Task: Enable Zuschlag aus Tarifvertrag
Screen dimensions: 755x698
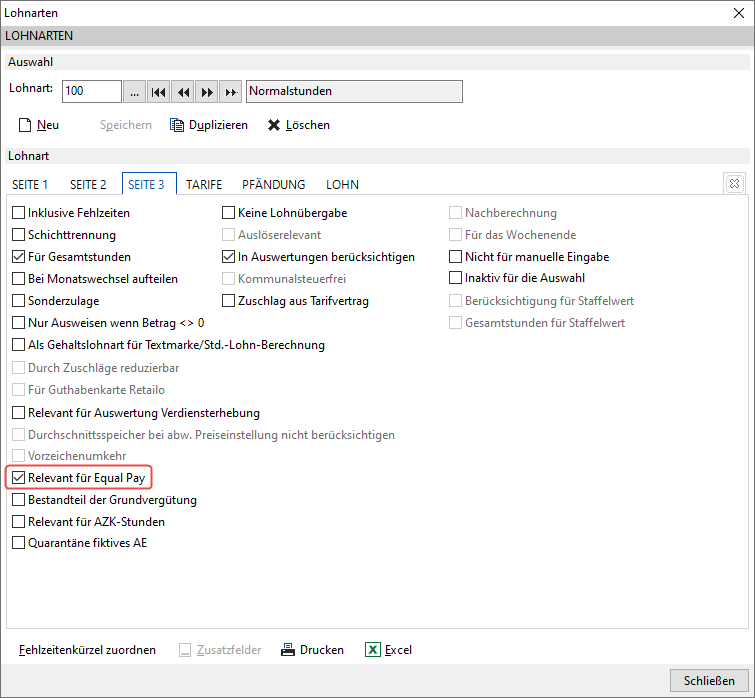Action: coord(228,301)
